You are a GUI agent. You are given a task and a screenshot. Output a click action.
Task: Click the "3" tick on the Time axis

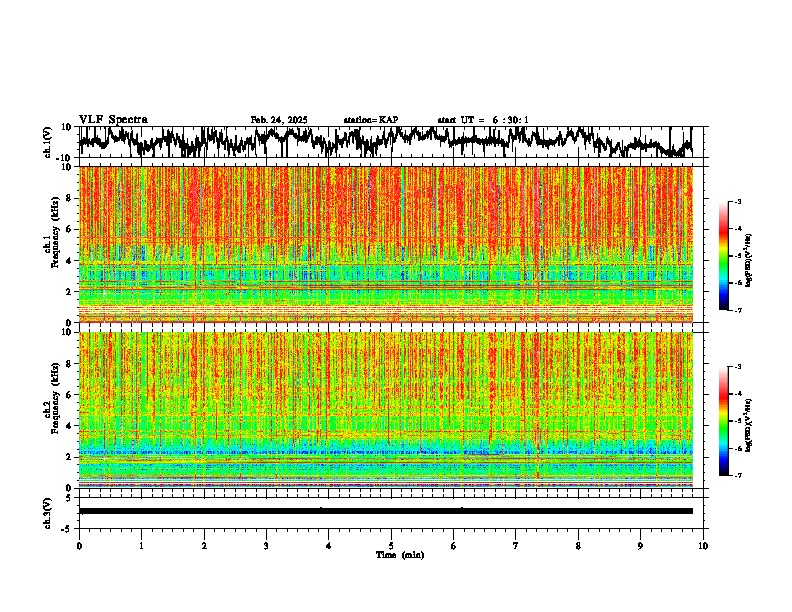click(266, 546)
